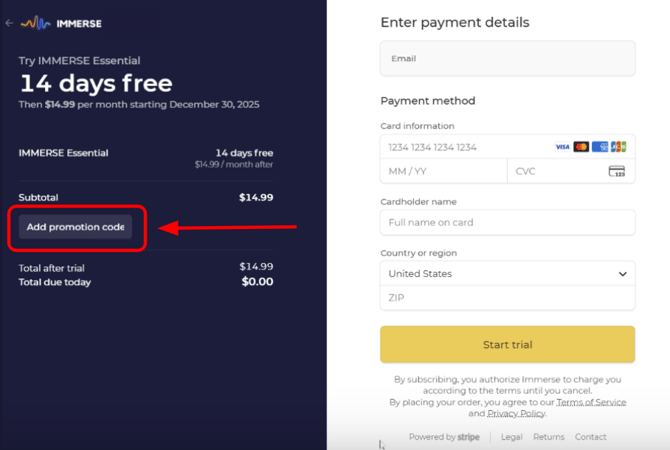Click the MM / YY expiry field
This screenshot has height=450, width=670.
(x=443, y=171)
